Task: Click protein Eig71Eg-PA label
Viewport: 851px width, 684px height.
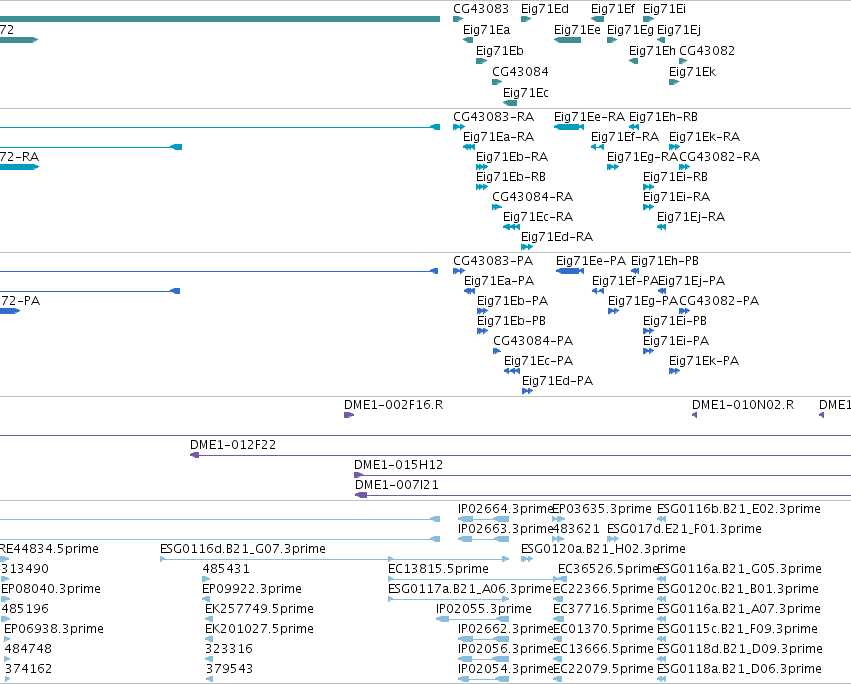Action: click(643, 301)
